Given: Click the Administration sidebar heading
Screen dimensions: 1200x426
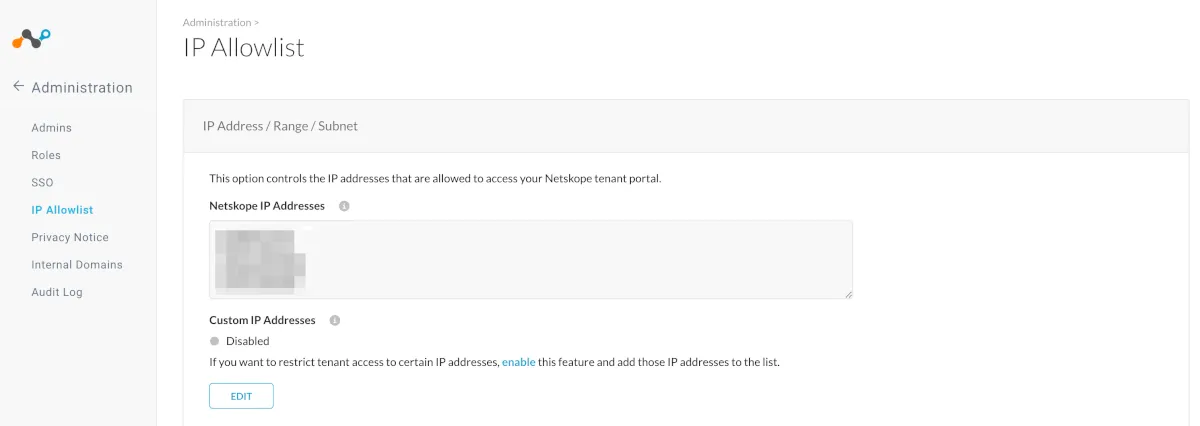Looking at the screenshot, I should coord(82,88).
